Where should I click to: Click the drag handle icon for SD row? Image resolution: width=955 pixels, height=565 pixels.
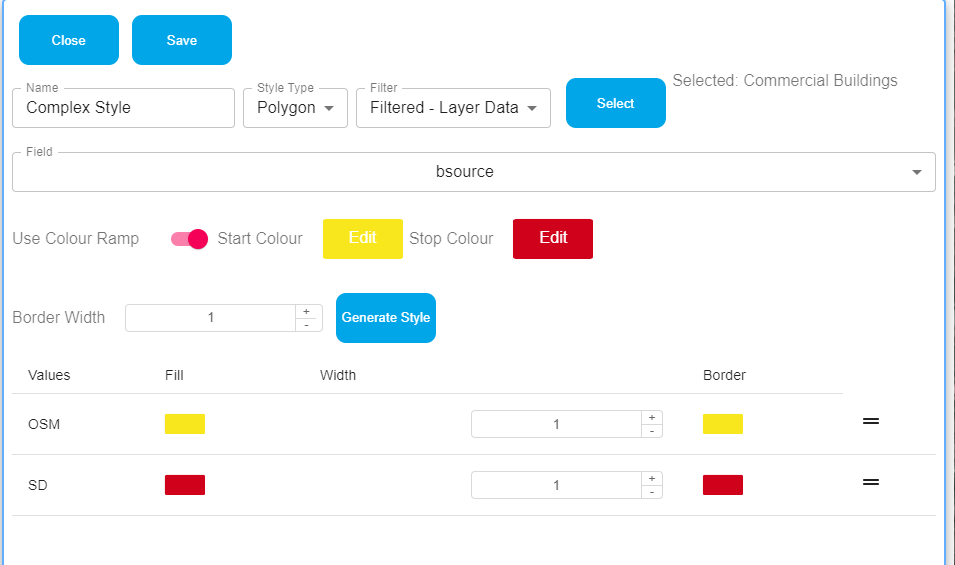click(870, 483)
